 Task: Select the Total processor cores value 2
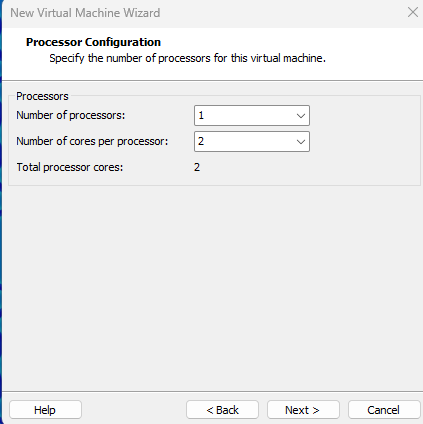197,167
